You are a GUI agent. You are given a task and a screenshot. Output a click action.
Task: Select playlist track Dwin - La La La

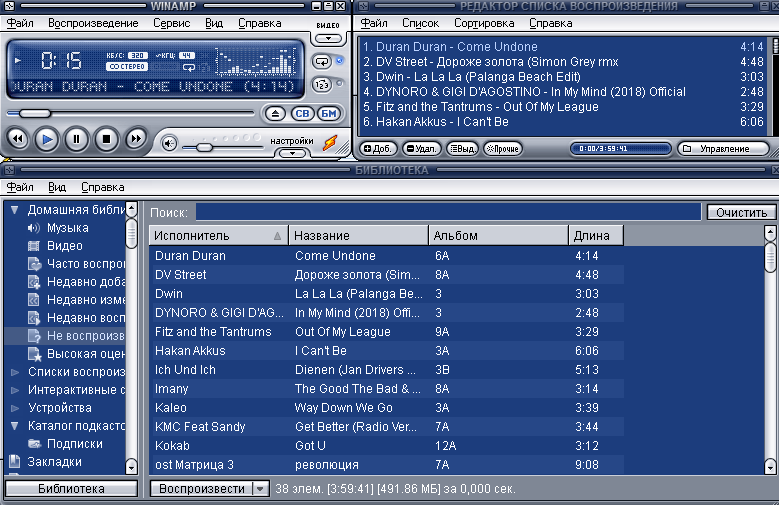click(563, 77)
